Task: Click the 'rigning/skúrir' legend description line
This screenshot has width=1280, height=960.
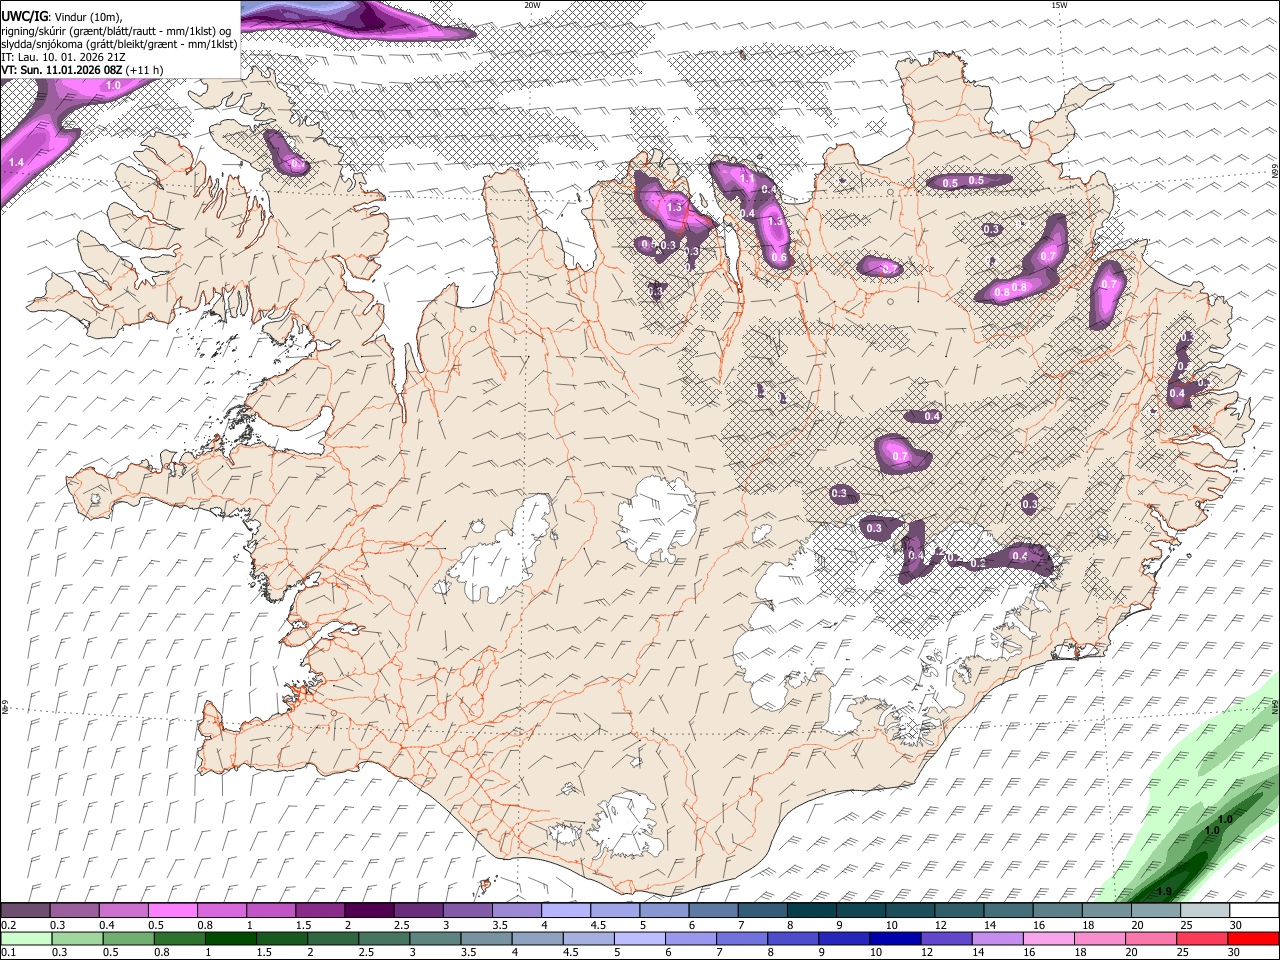Action: (x=116, y=31)
